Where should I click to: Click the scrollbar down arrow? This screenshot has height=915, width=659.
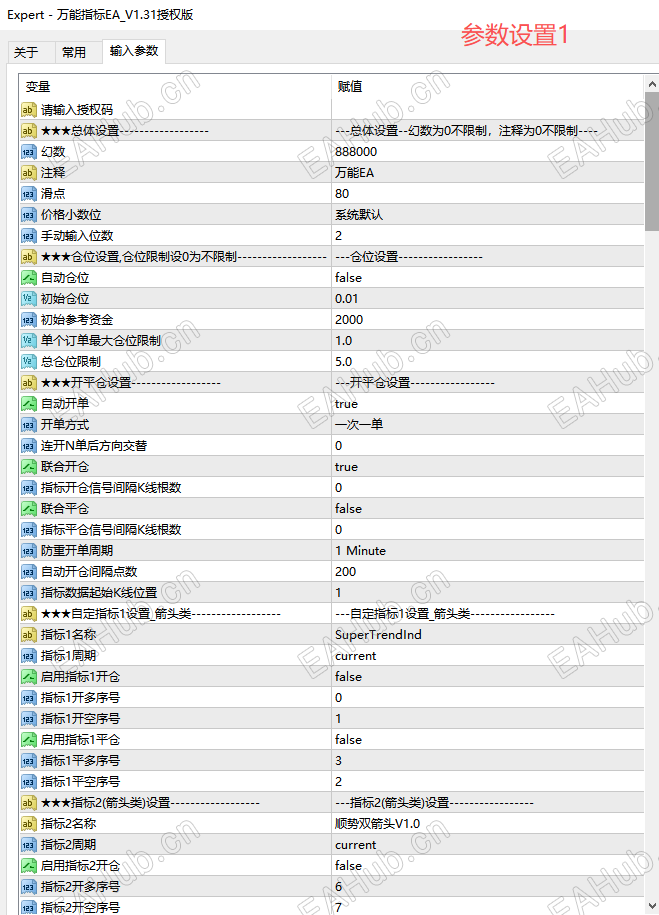tap(652, 906)
